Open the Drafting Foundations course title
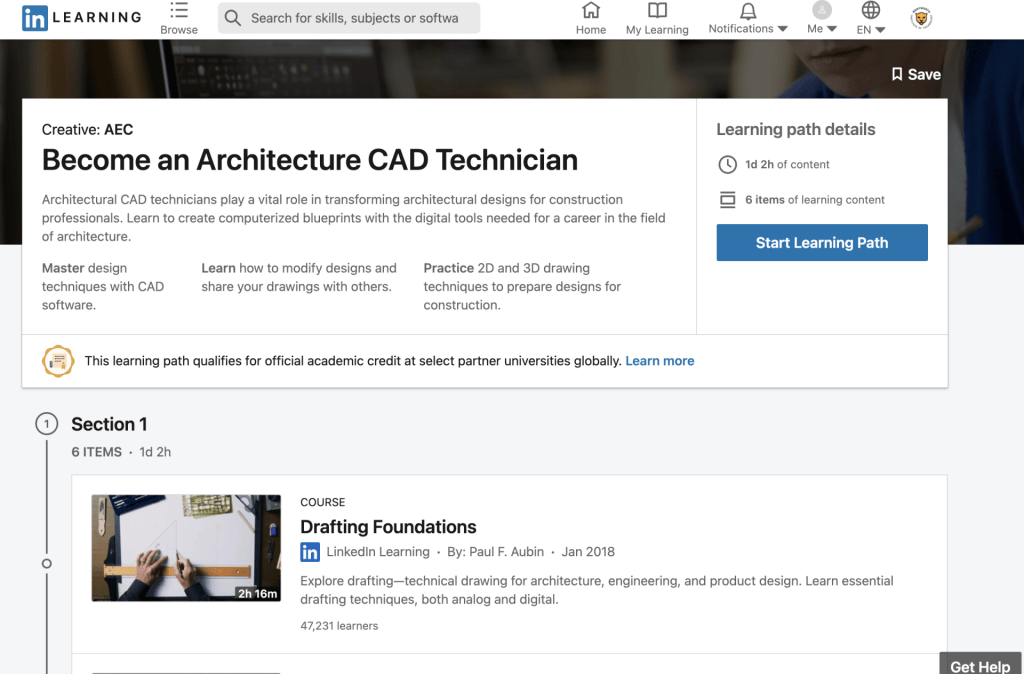The image size is (1024, 674). pyautogui.click(x=388, y=526)
